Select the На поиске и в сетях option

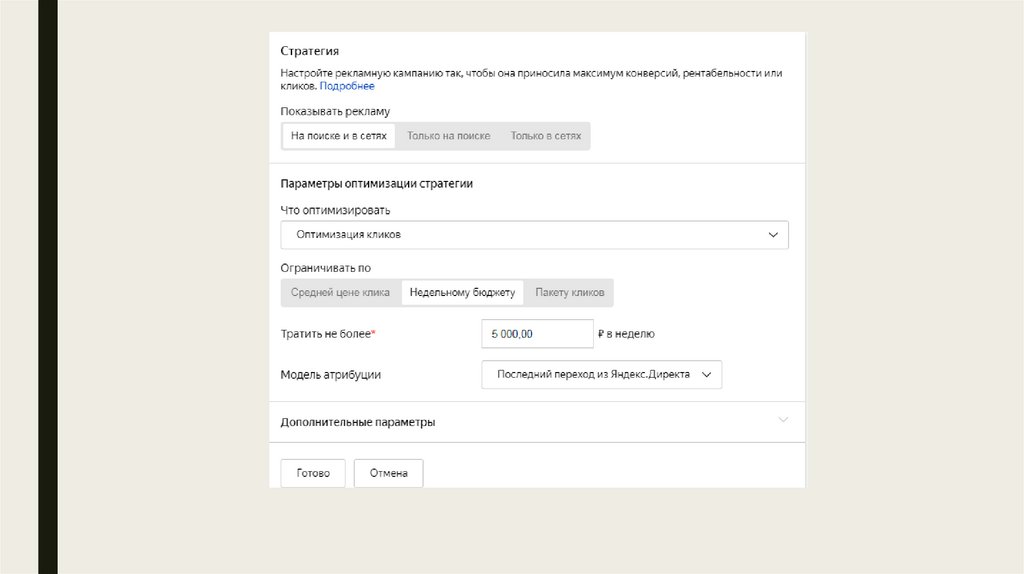[x=338, y=136]
